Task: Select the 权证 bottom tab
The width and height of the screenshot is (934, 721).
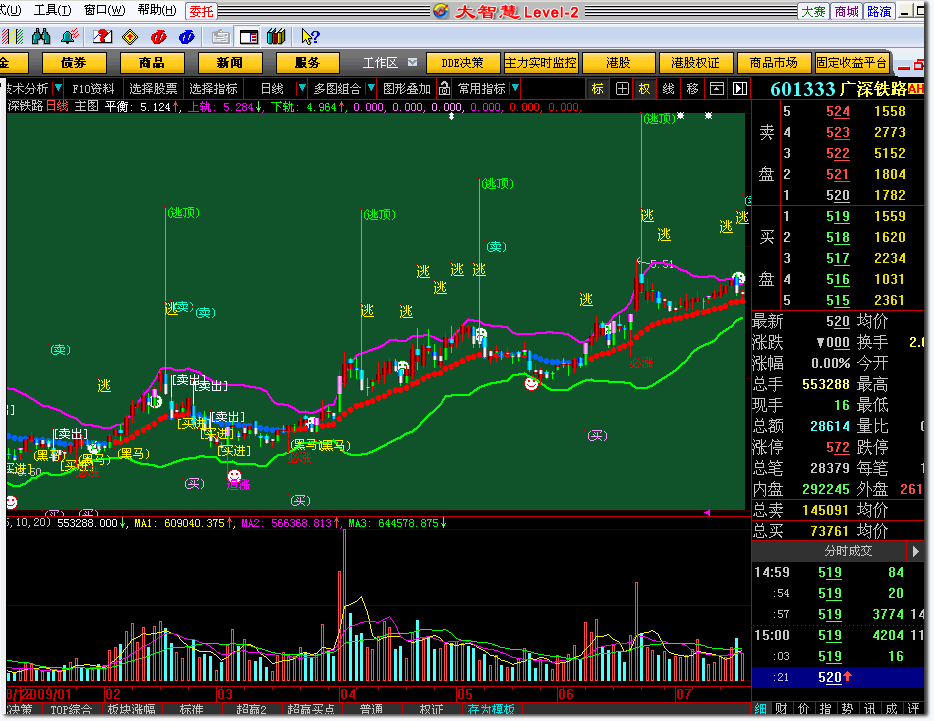Action: 431,709
